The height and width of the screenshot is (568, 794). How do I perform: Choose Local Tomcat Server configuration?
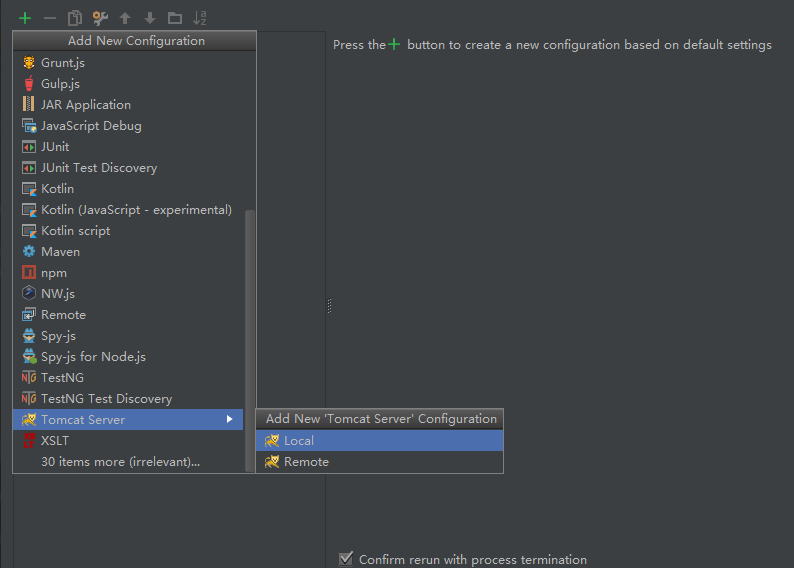pyautogui.click(x=380, y=440)
